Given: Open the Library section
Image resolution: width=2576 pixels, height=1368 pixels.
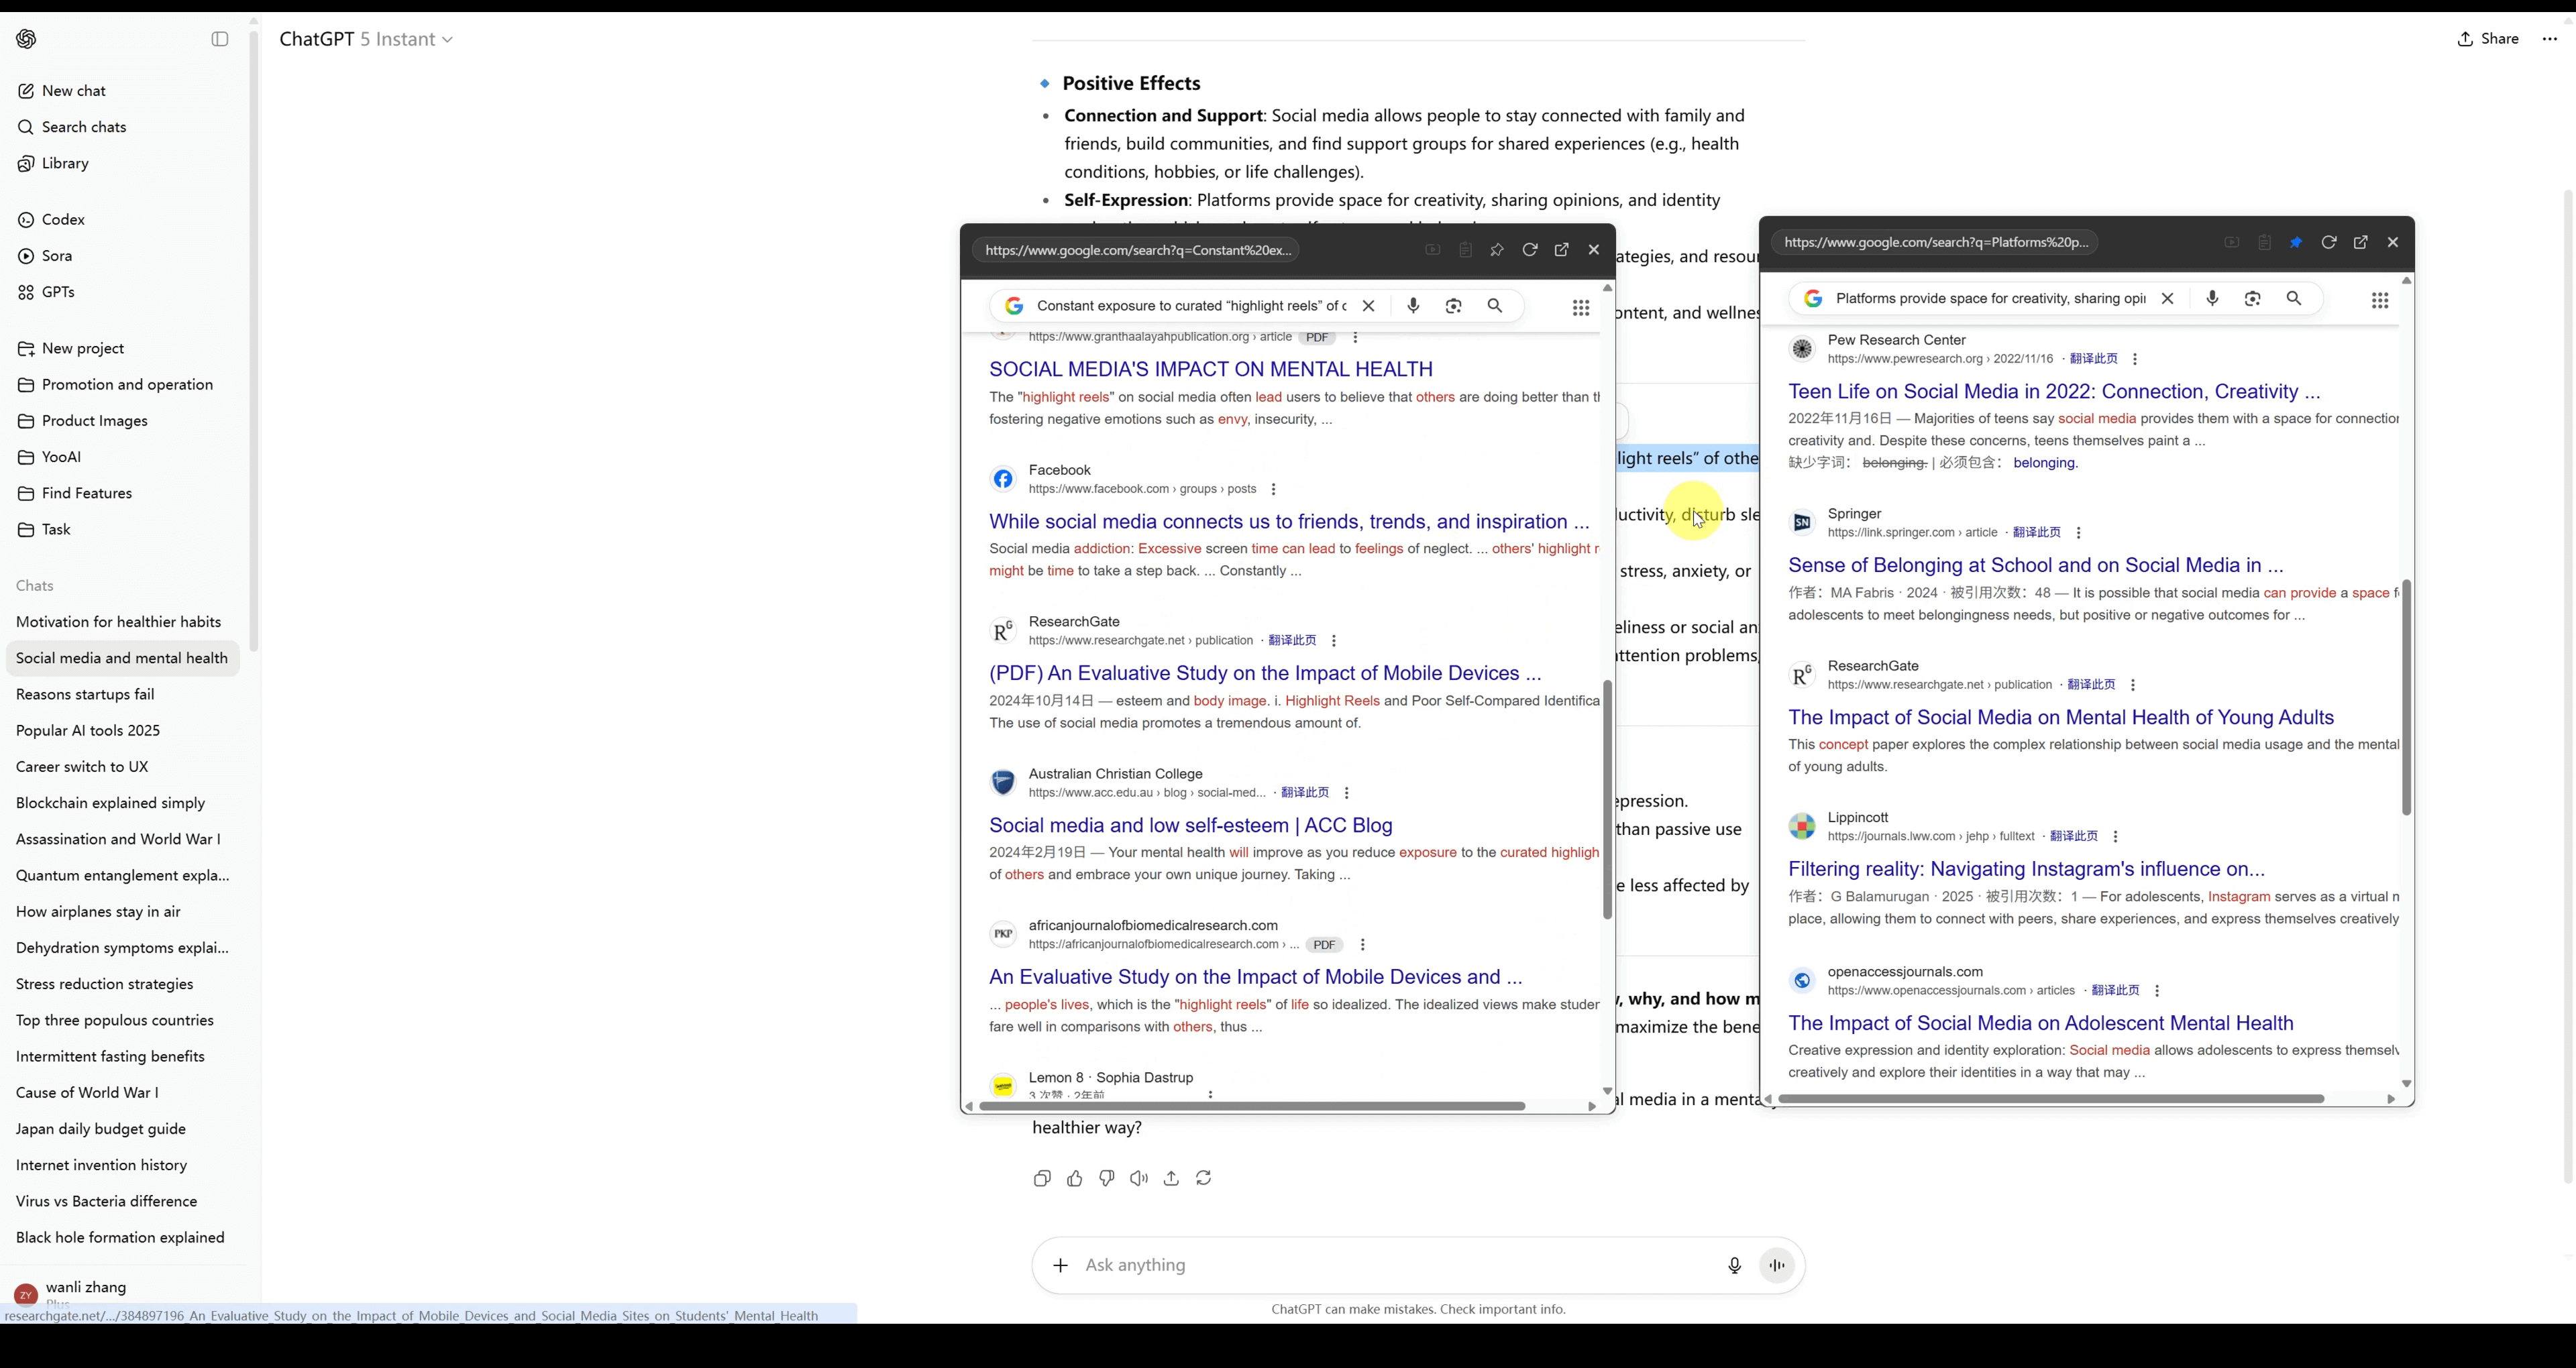Looking at the screenshot, I should click(53, 163).
